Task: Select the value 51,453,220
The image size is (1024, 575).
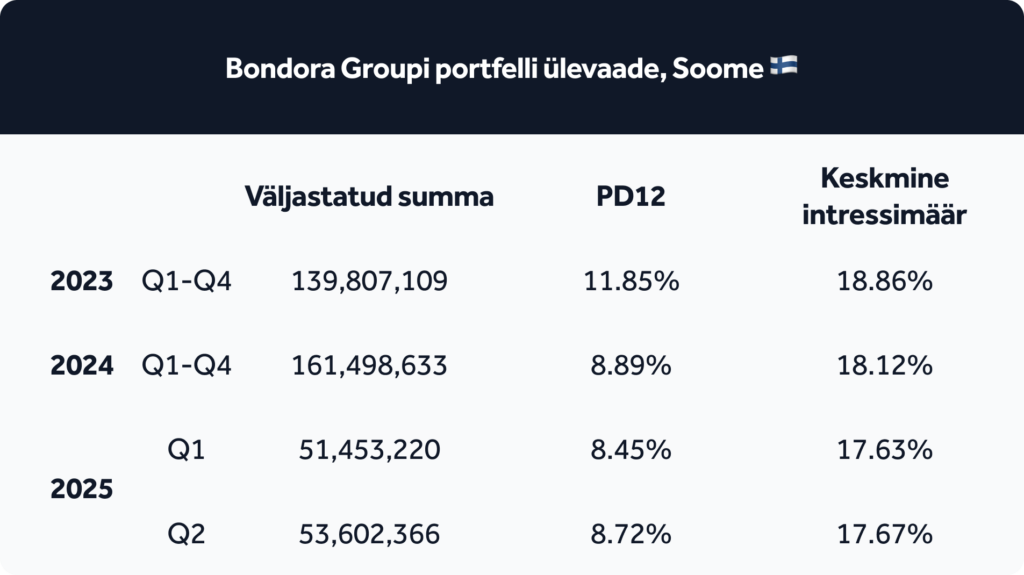Action: click(369, 450)
